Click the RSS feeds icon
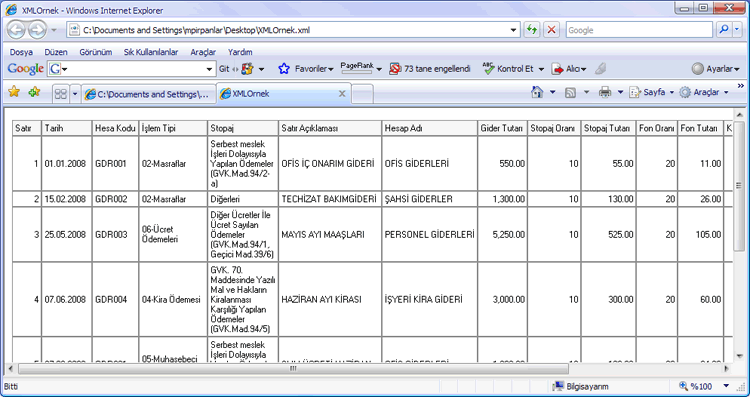This screenshot has width=750, height=397. pyautogui.click(x=570, y=92)
